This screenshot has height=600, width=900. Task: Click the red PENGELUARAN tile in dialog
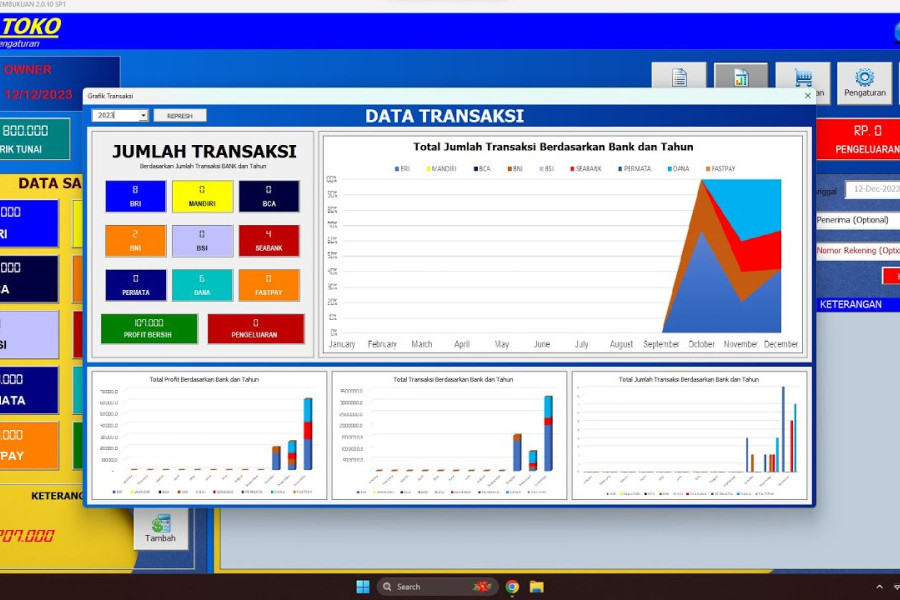coord(255,328)
